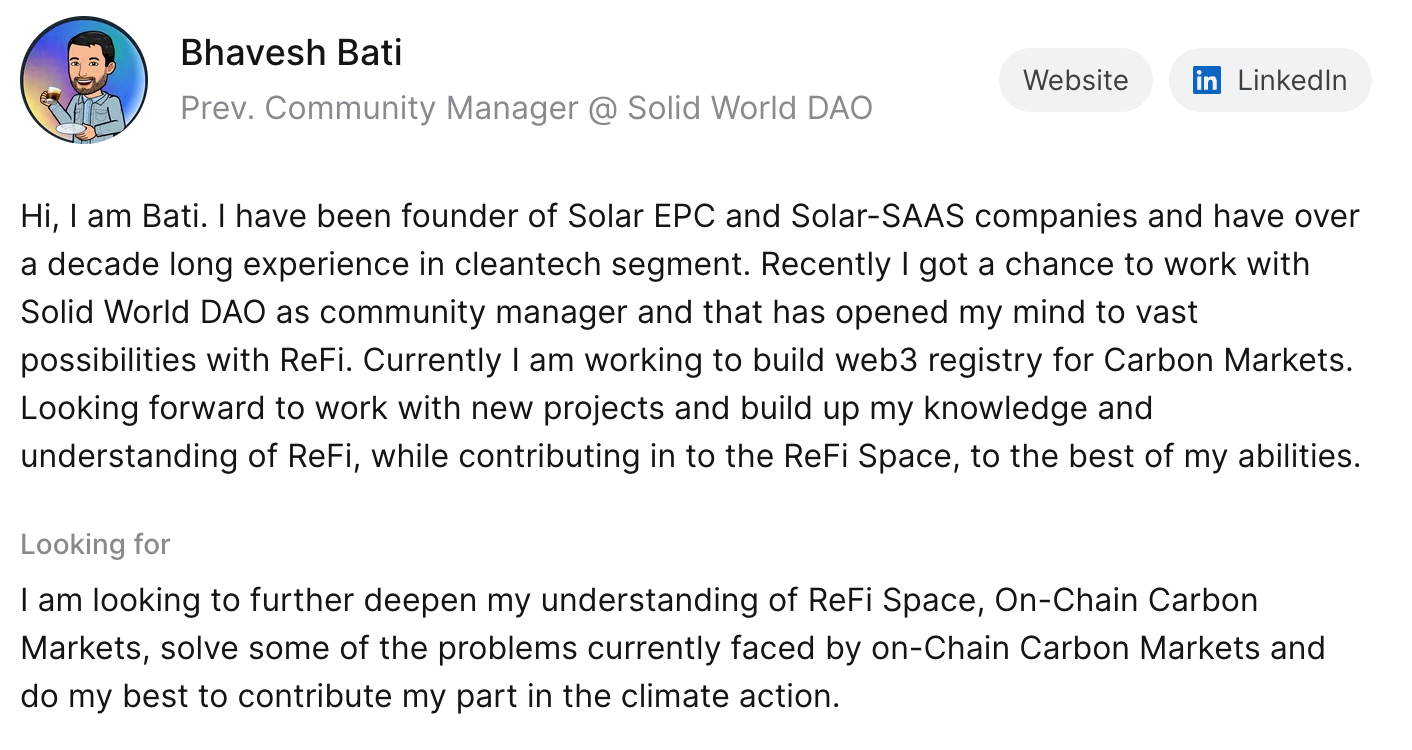1412x750 pixels.
Task: Click the line starting "Markets, solve some"
Action: coord(400,648)
